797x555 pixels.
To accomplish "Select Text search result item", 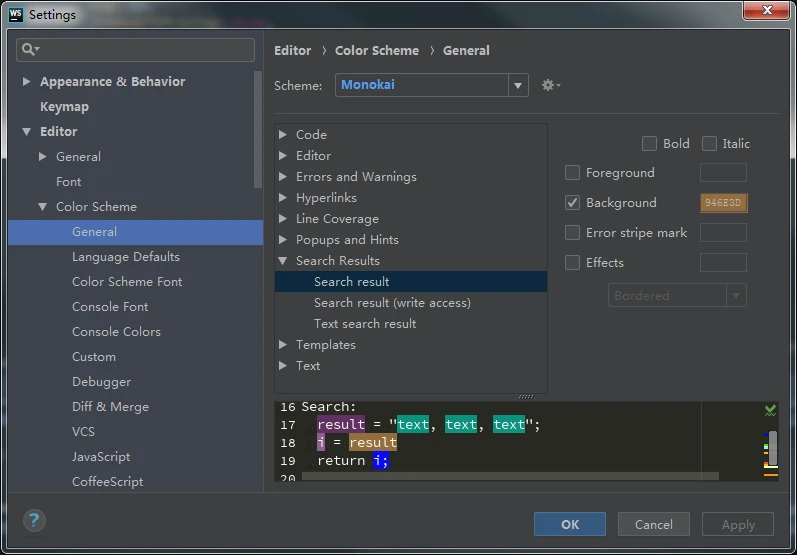I will pyautogui.click(x=365, y=323).
